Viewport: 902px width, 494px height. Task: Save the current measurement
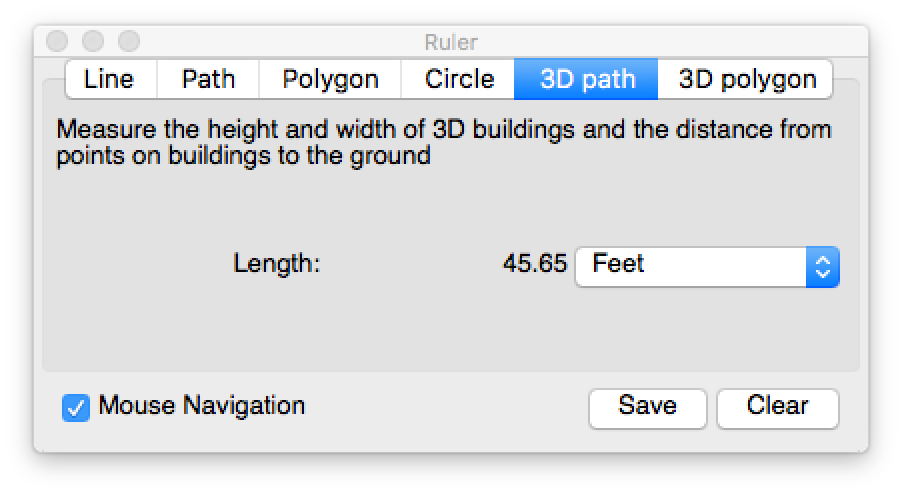point(647,406)
